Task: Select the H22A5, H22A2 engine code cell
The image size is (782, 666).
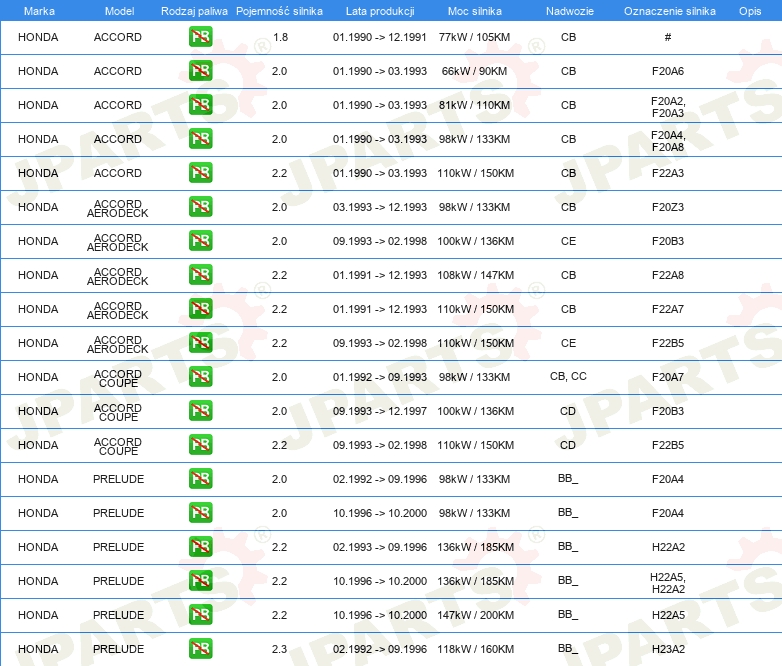Action: pyautogui.click(x=668, y=583)
